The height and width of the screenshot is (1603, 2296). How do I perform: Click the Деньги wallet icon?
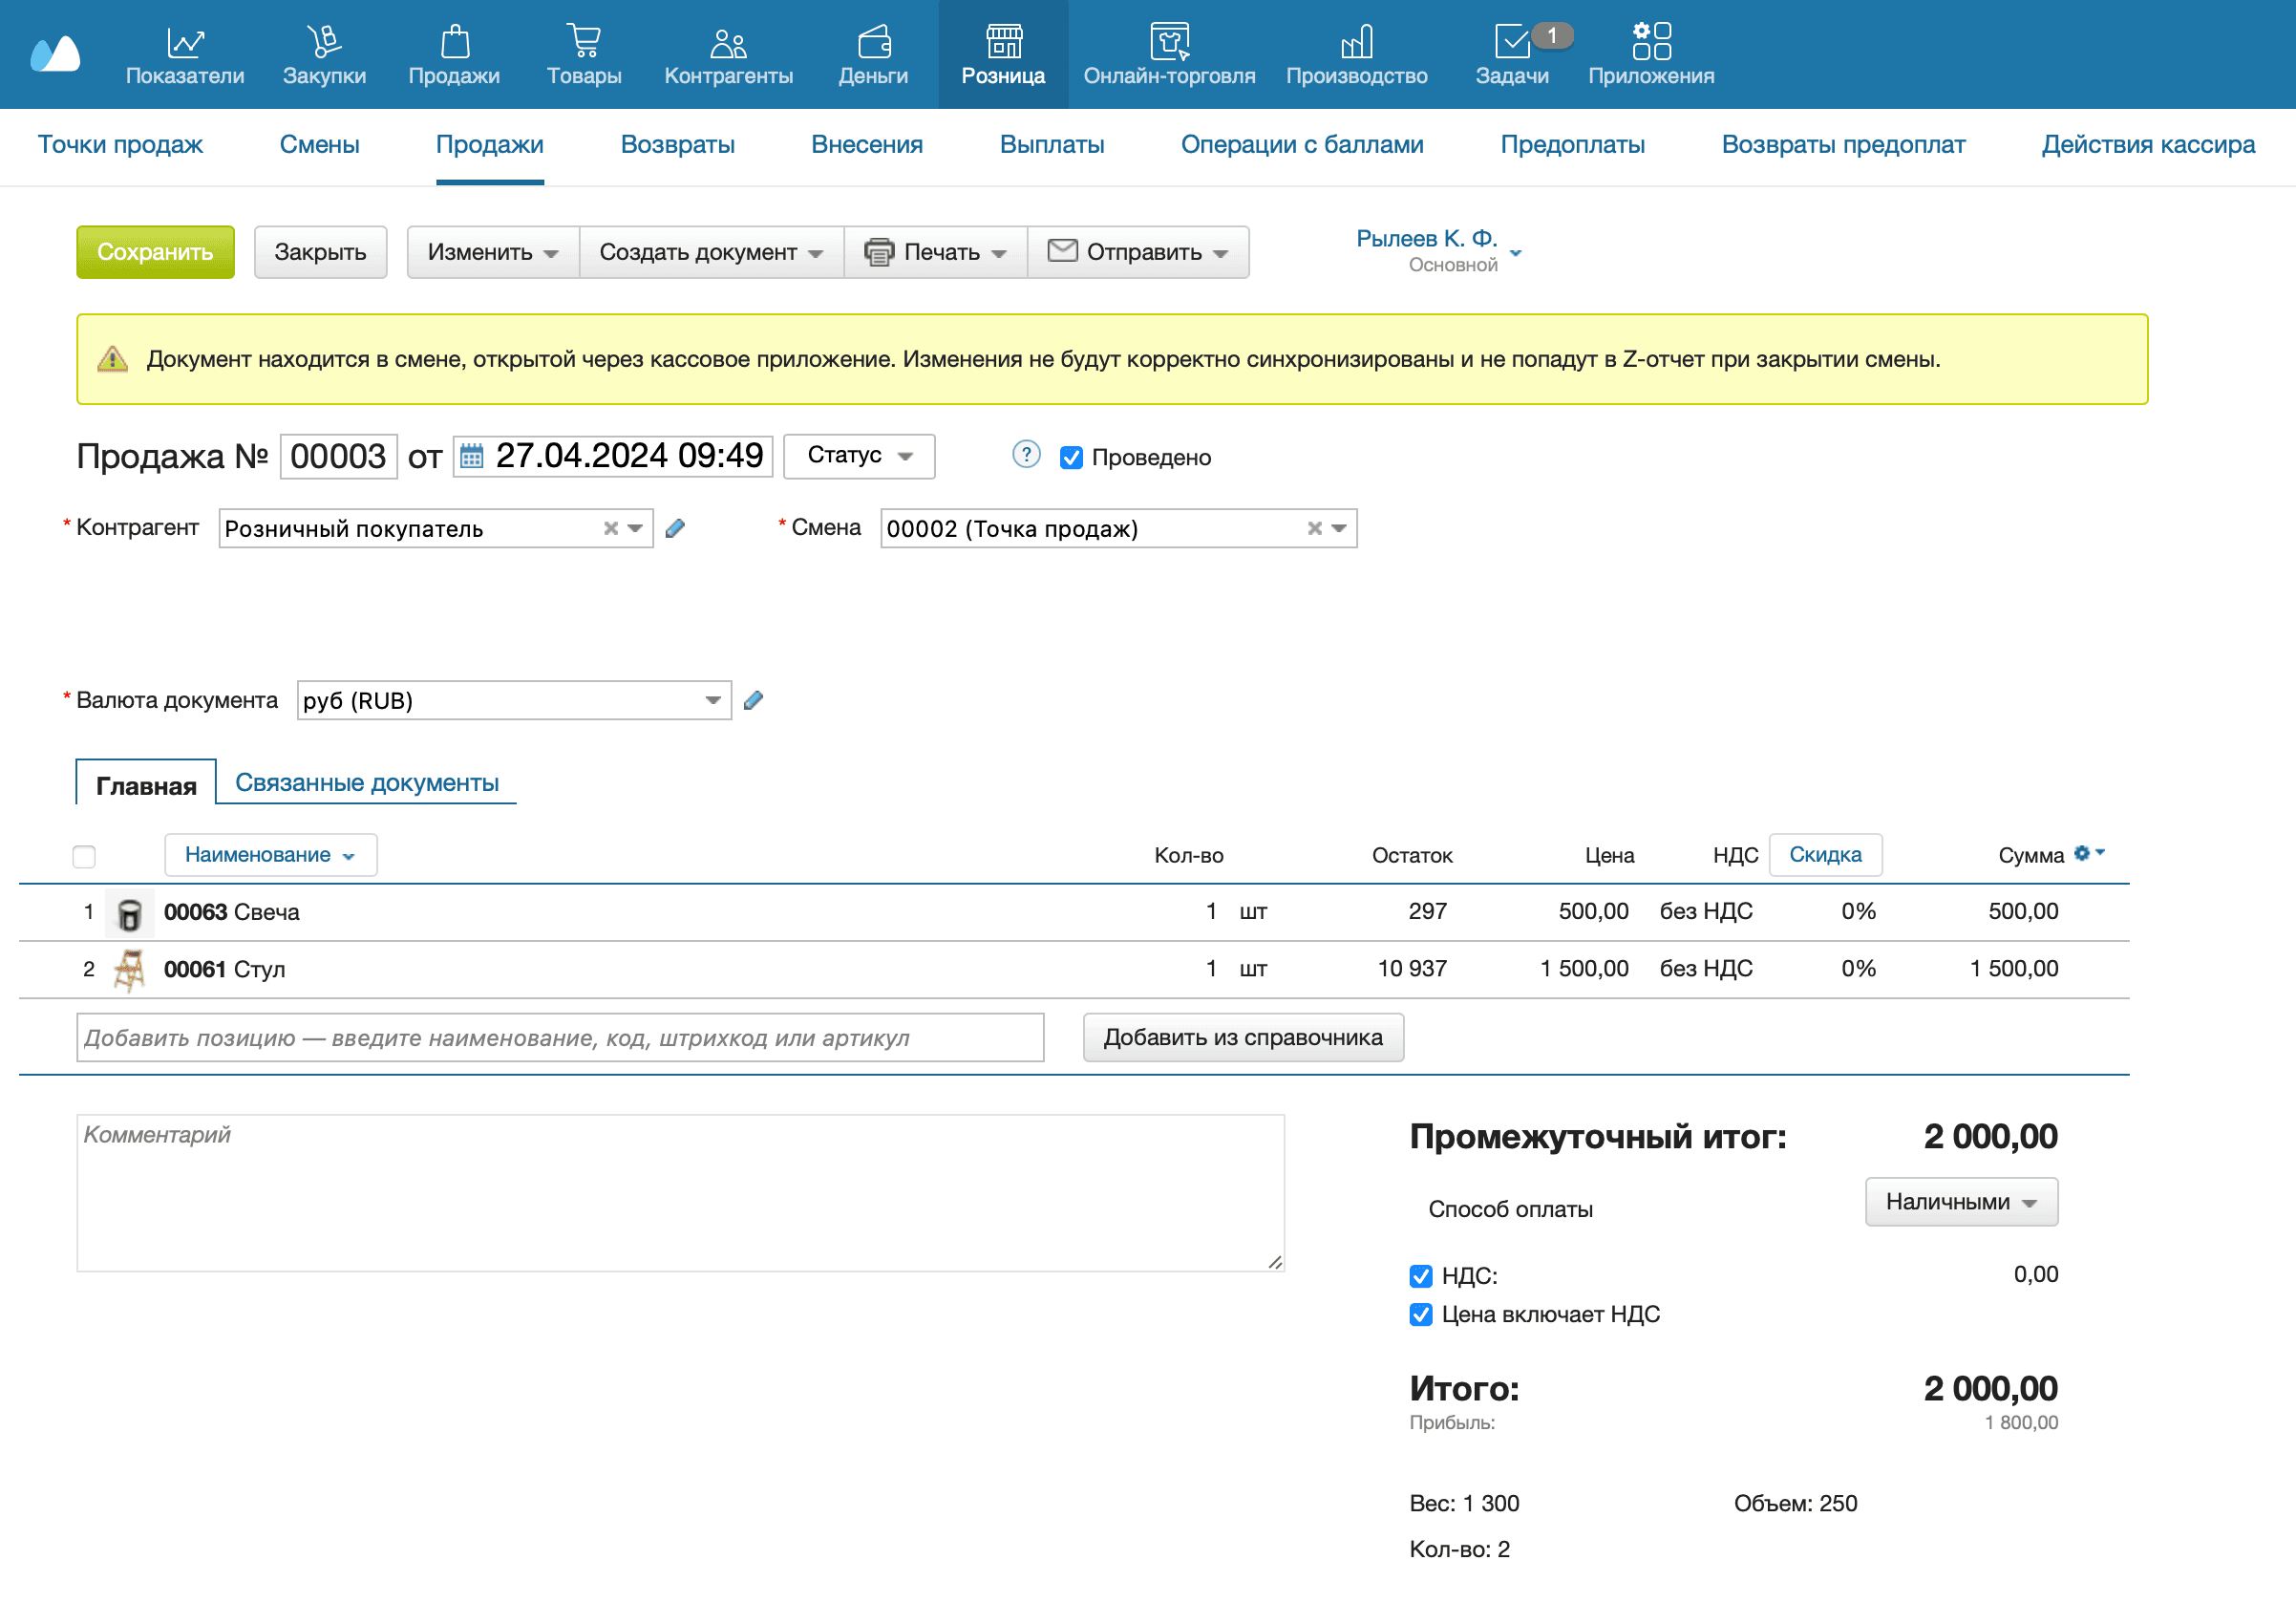(x=873, y=42)
